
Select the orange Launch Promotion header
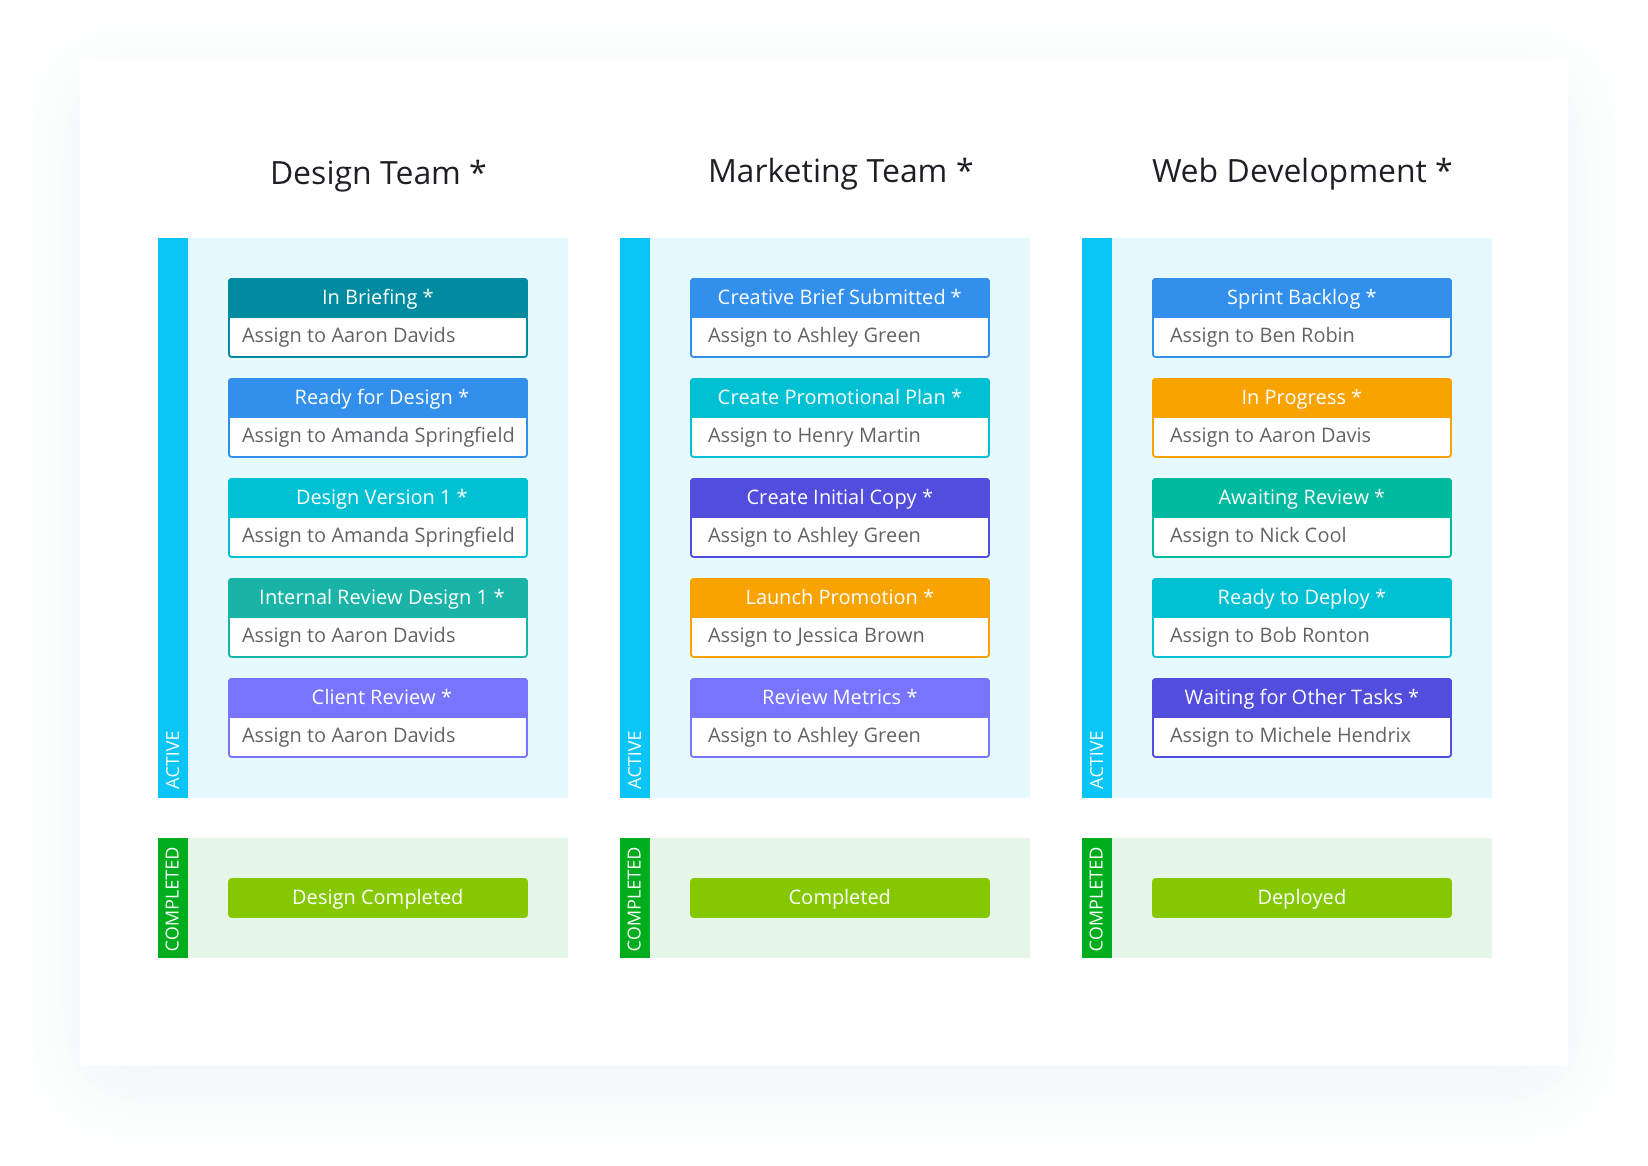(x=839, y=597)
